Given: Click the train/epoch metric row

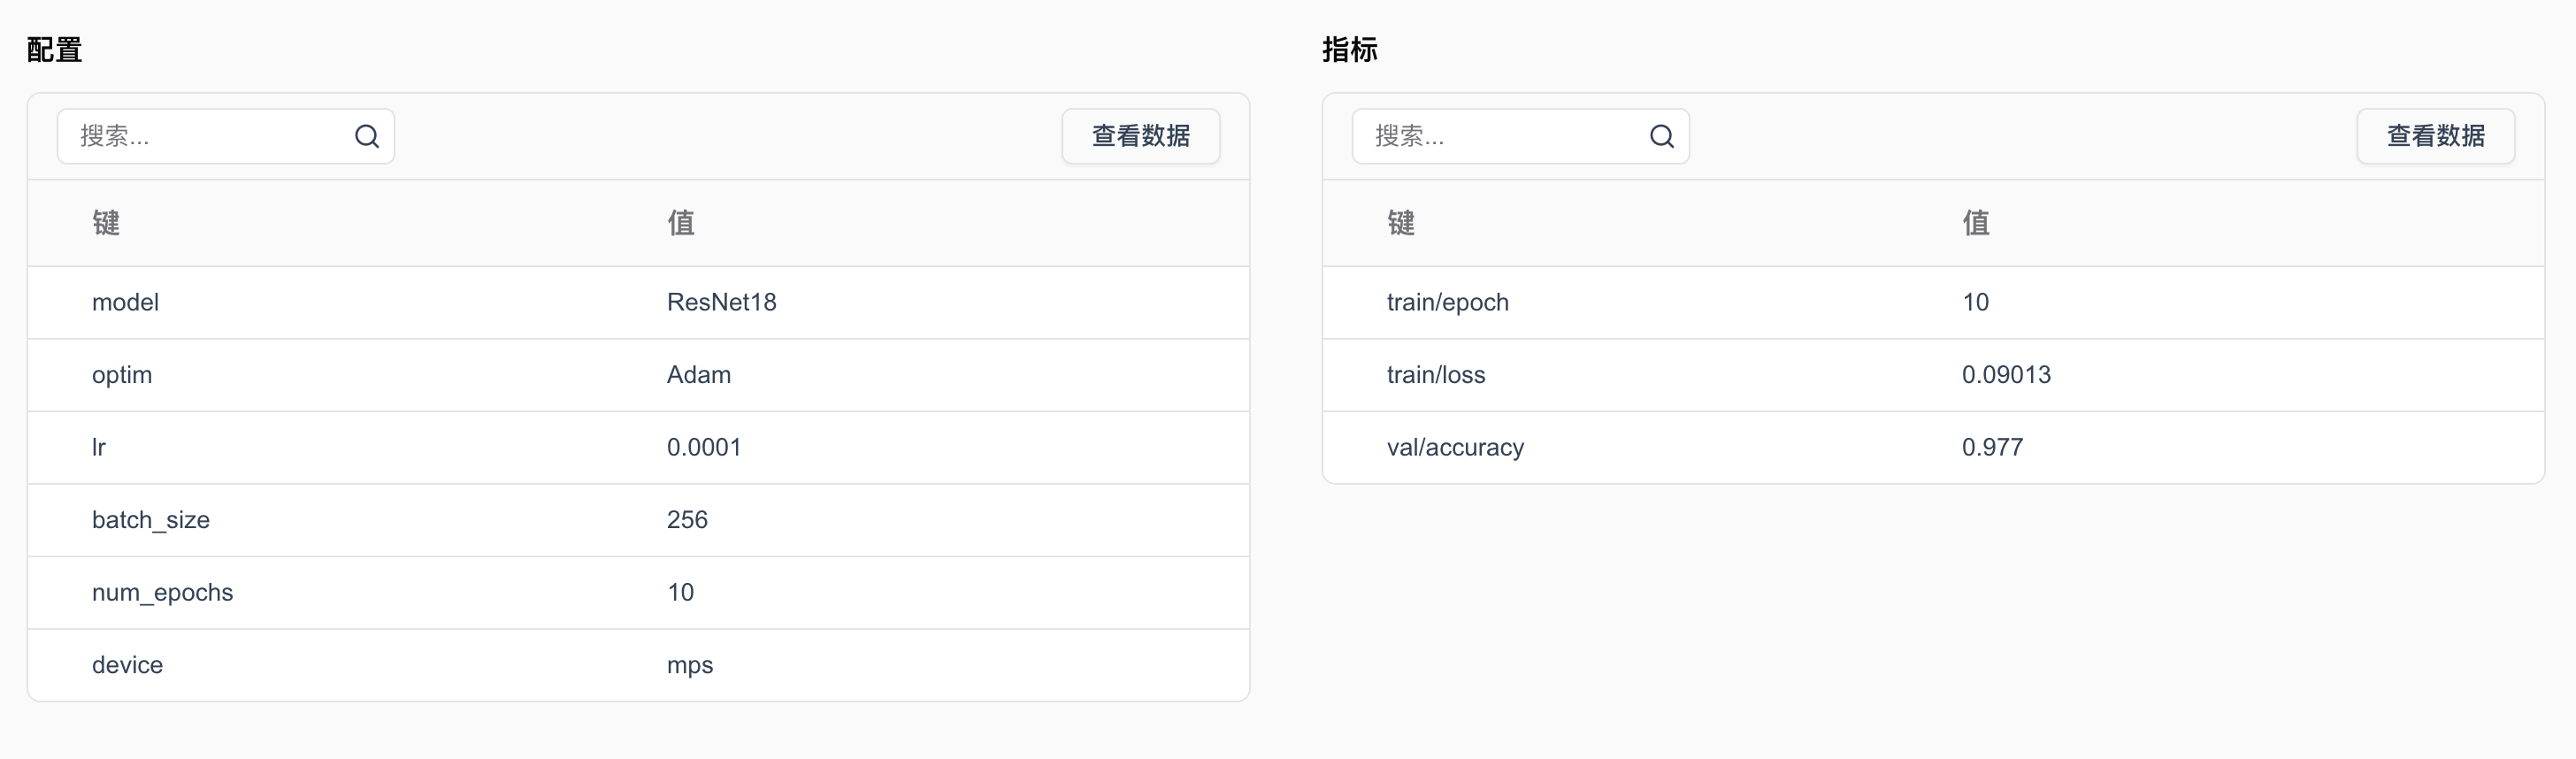Looking at the screenshot, I should point(1933,302).
